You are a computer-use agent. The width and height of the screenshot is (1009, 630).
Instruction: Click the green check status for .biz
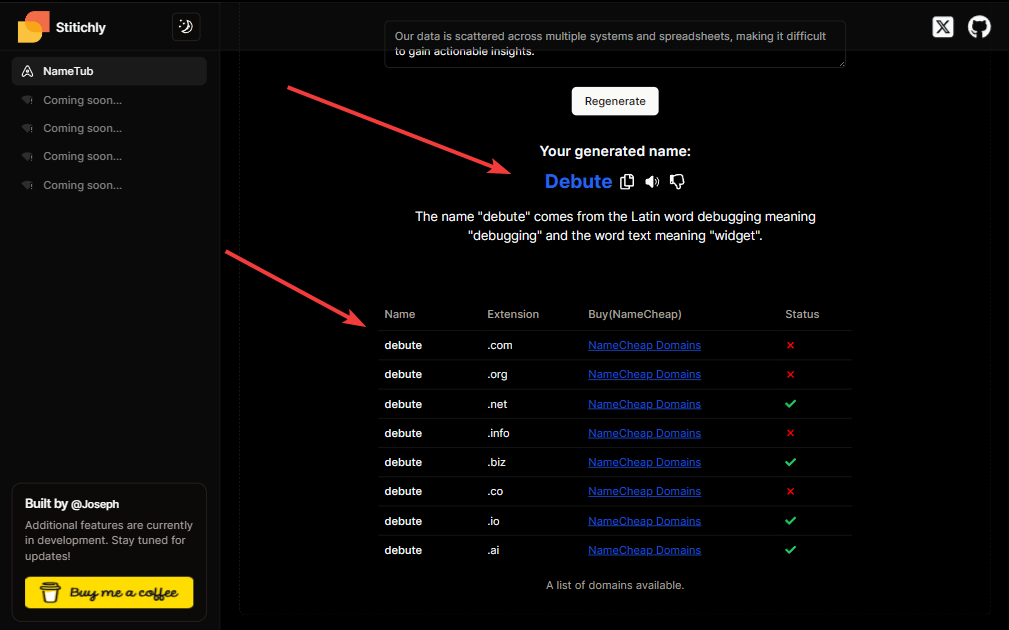(x=790, y=462)
